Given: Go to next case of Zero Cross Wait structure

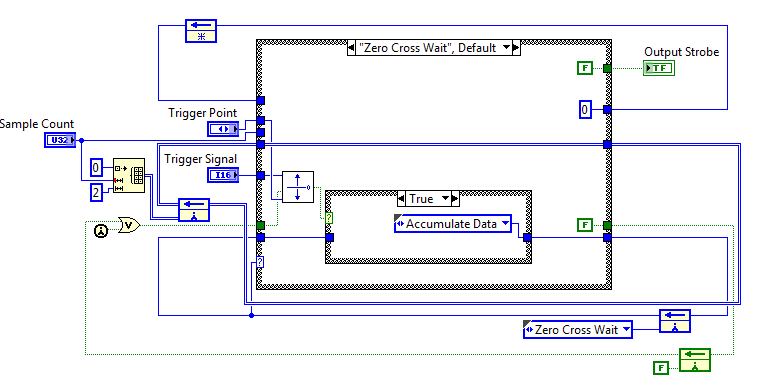Looking at the screenshot, I should [x=516, y=48].
